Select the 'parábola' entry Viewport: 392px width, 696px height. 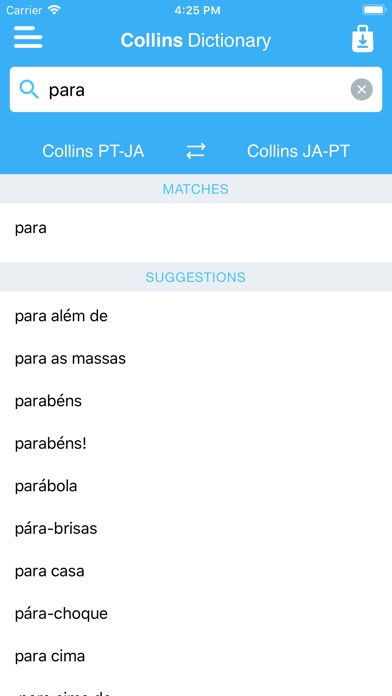[196, 486]
